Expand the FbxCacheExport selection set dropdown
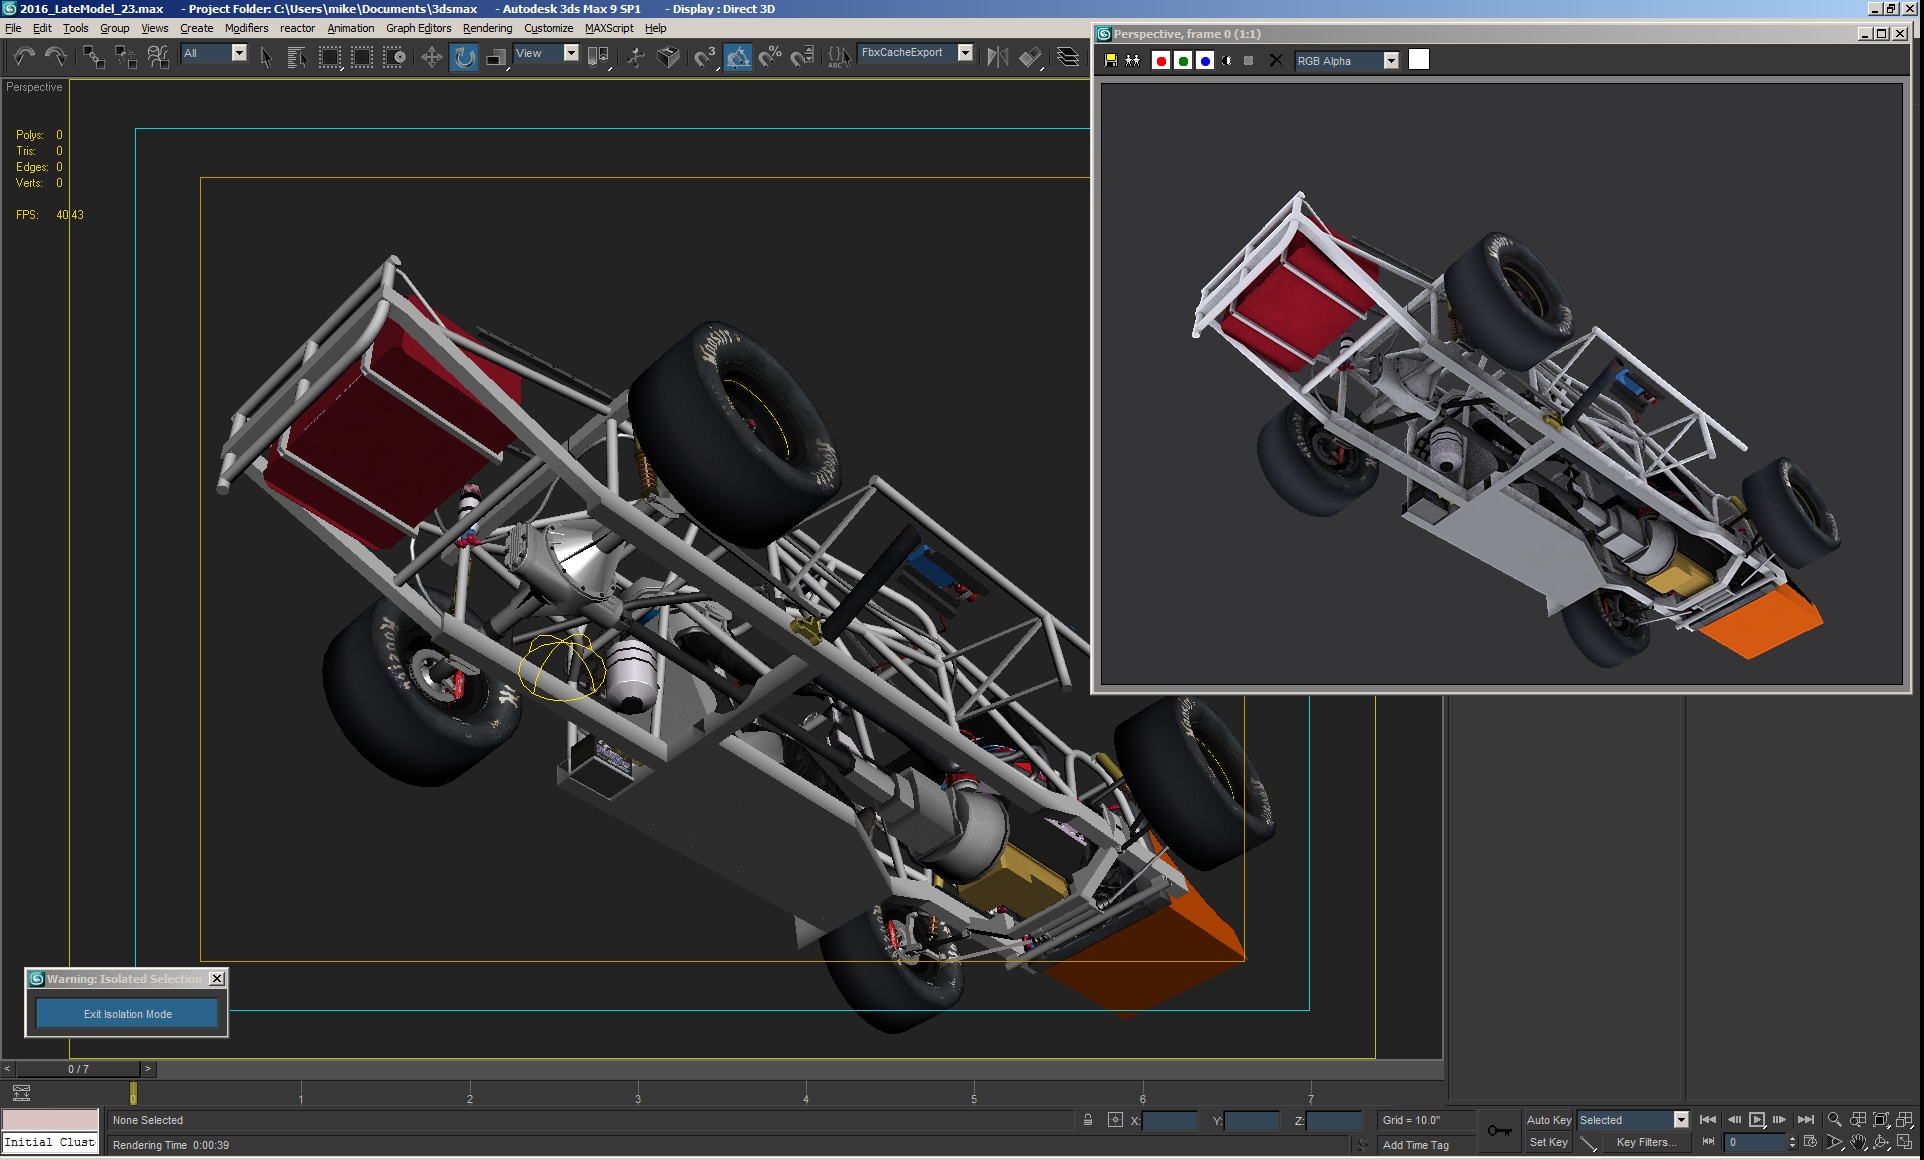This screenshot has width=1924, height=1160. 965,53
